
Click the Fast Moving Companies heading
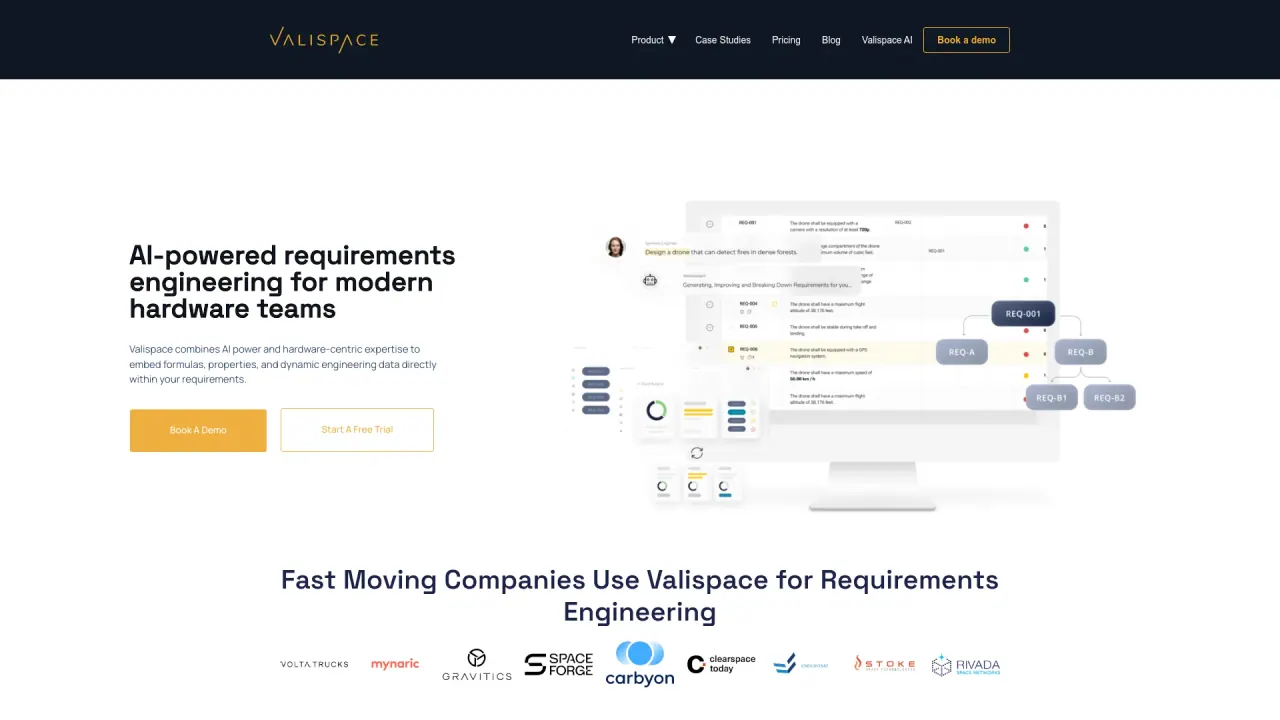click(640, 596)
